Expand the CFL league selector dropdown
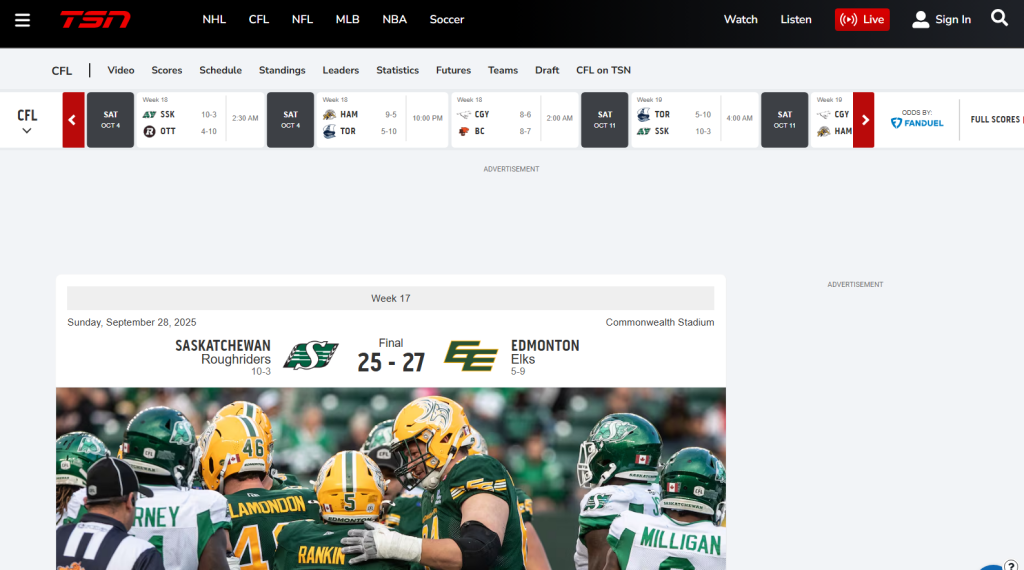The width and height of the screenshot is (1024, 570). point(27,120)
